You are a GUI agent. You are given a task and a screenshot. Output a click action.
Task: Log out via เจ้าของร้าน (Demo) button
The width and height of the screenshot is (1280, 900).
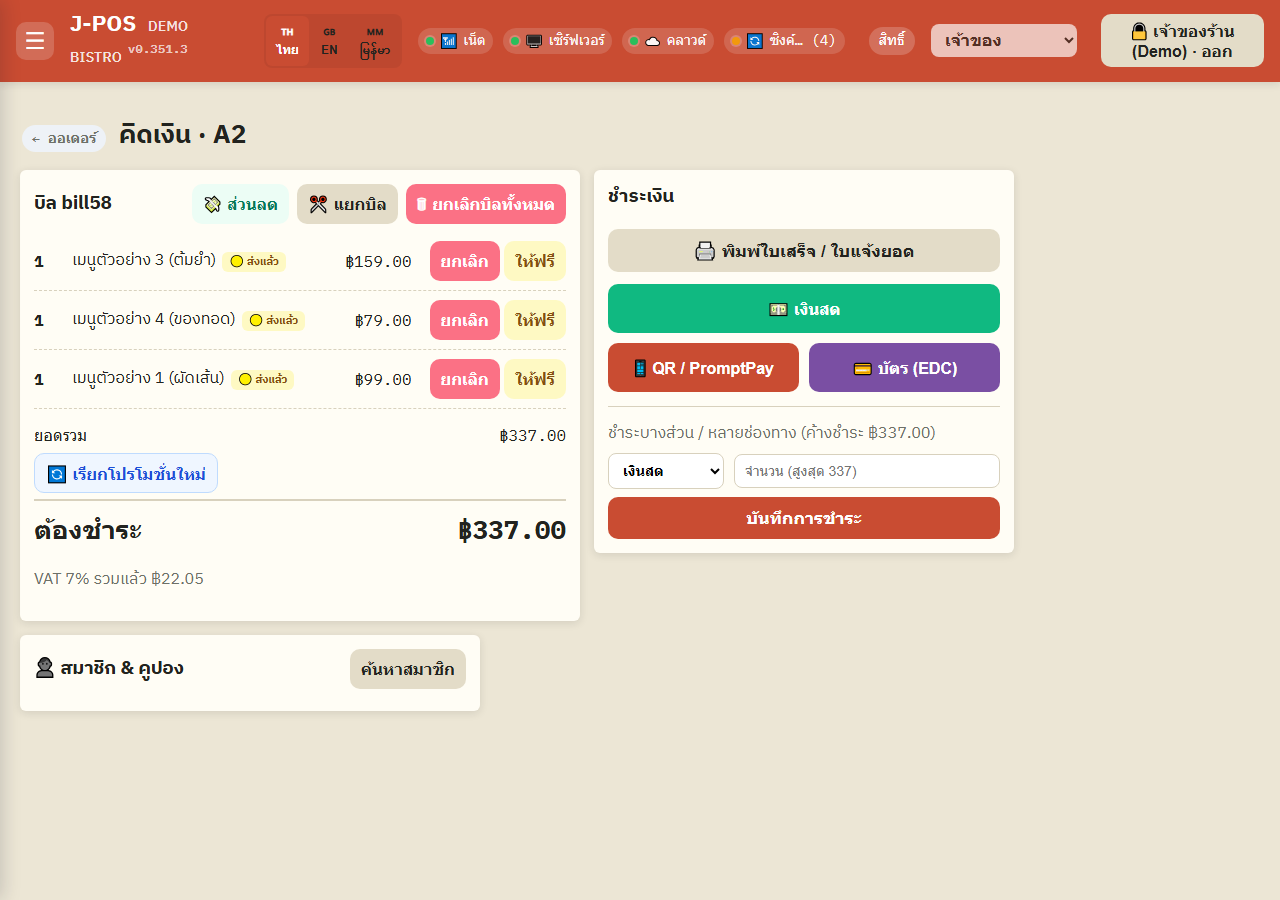(x=1182, y=41)
